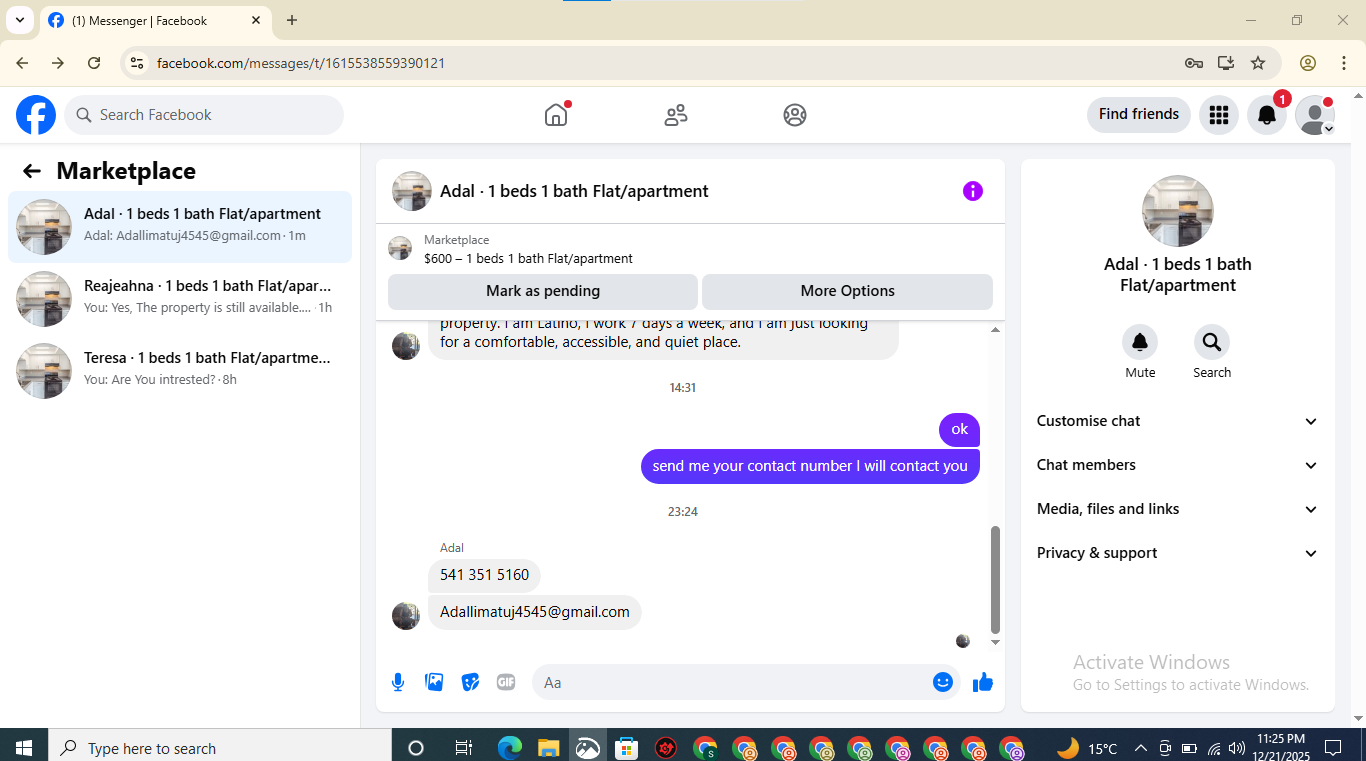Screen dimensions: 1366x761
Task: Click the chat scroll down arrow
Action: (995, 642)
